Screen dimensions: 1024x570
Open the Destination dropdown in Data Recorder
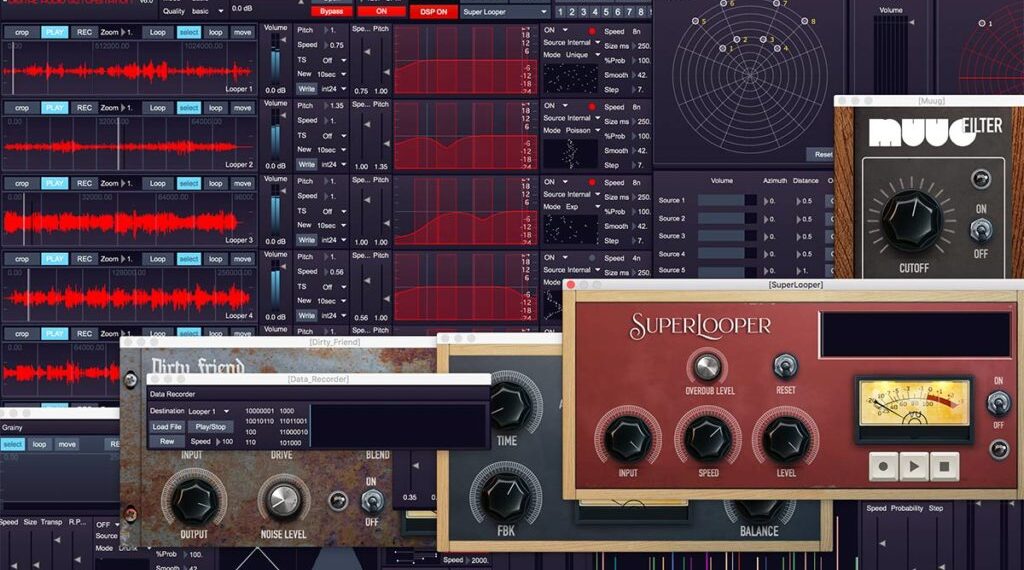tap(209, 411)
